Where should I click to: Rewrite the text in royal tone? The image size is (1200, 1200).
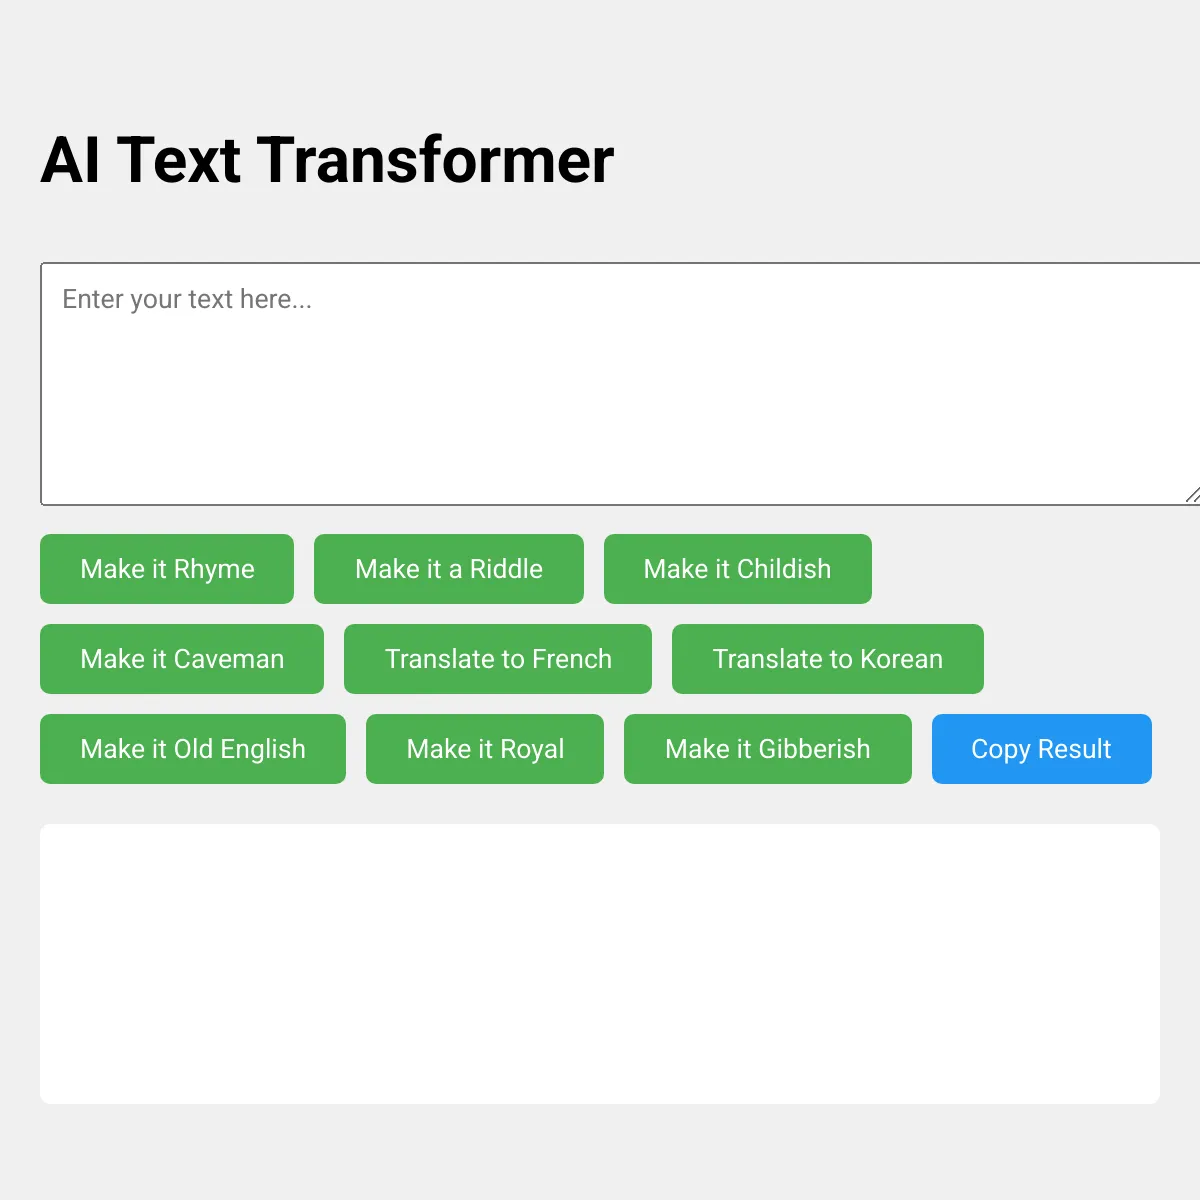tap(485, 749)
